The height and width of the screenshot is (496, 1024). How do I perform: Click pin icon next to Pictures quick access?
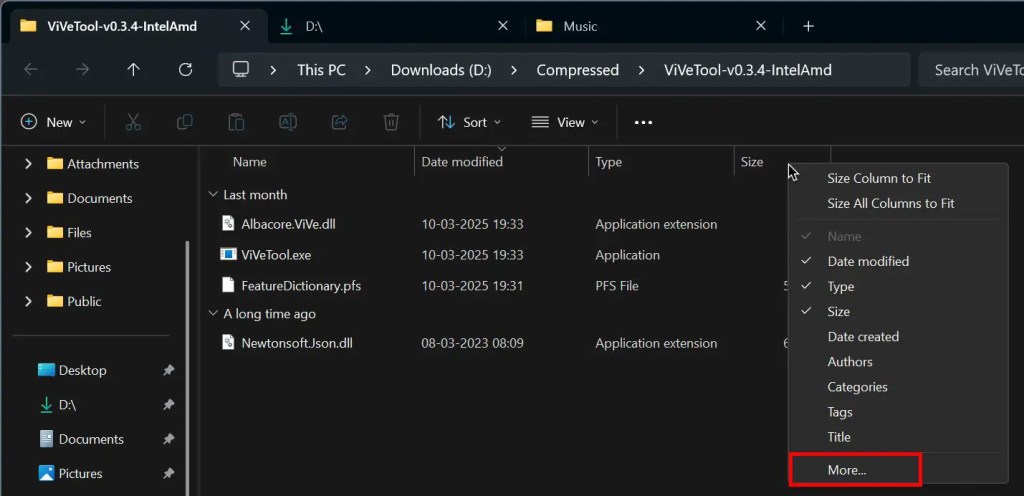(168, 473)
